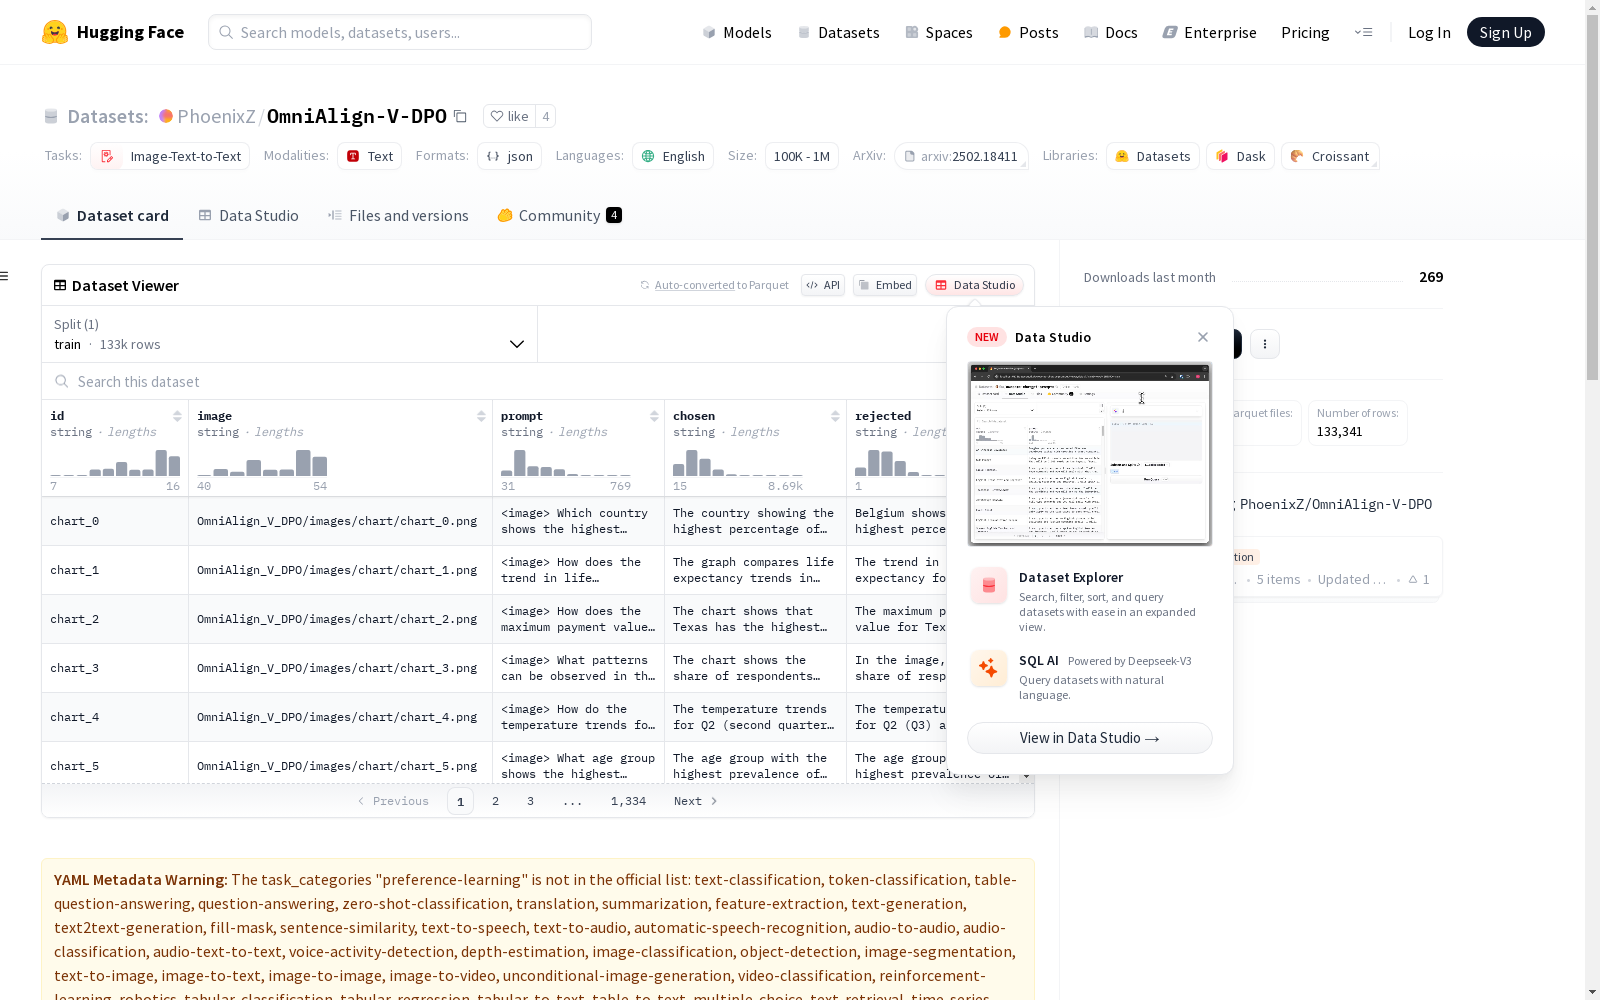Click the id column lengths histogram
The image size is (1600, 1000).
[115, 462]
